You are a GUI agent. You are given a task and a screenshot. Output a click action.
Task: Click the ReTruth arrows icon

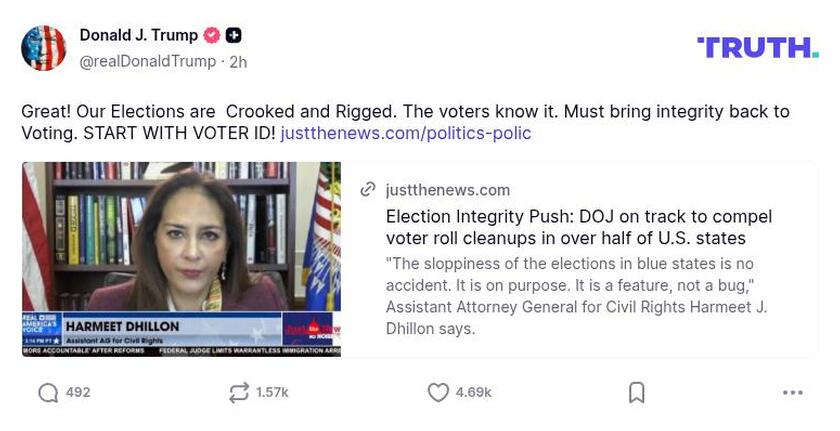point(238,393)
